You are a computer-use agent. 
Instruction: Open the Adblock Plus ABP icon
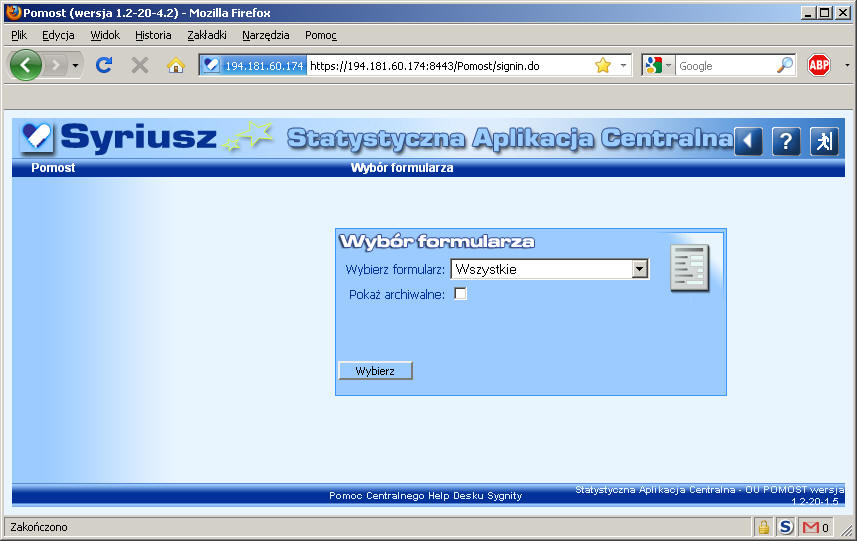pos(819,66)
